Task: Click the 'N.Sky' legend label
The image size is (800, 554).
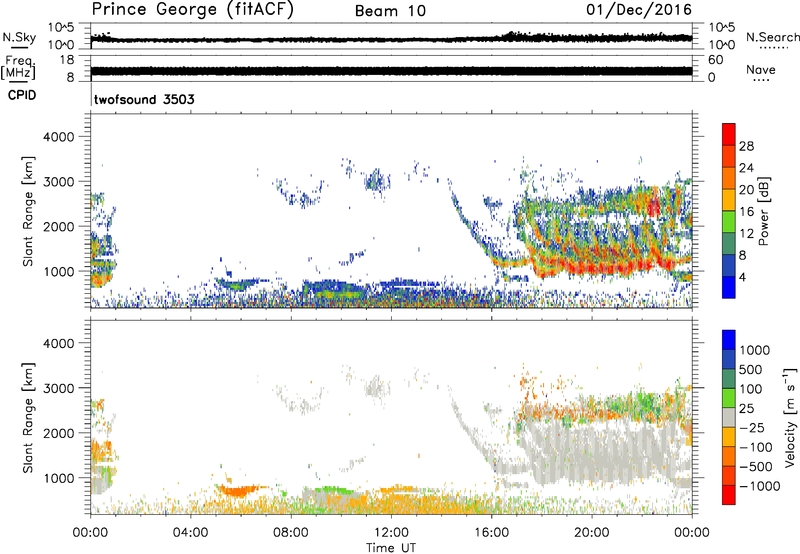Action: [19, 37]
